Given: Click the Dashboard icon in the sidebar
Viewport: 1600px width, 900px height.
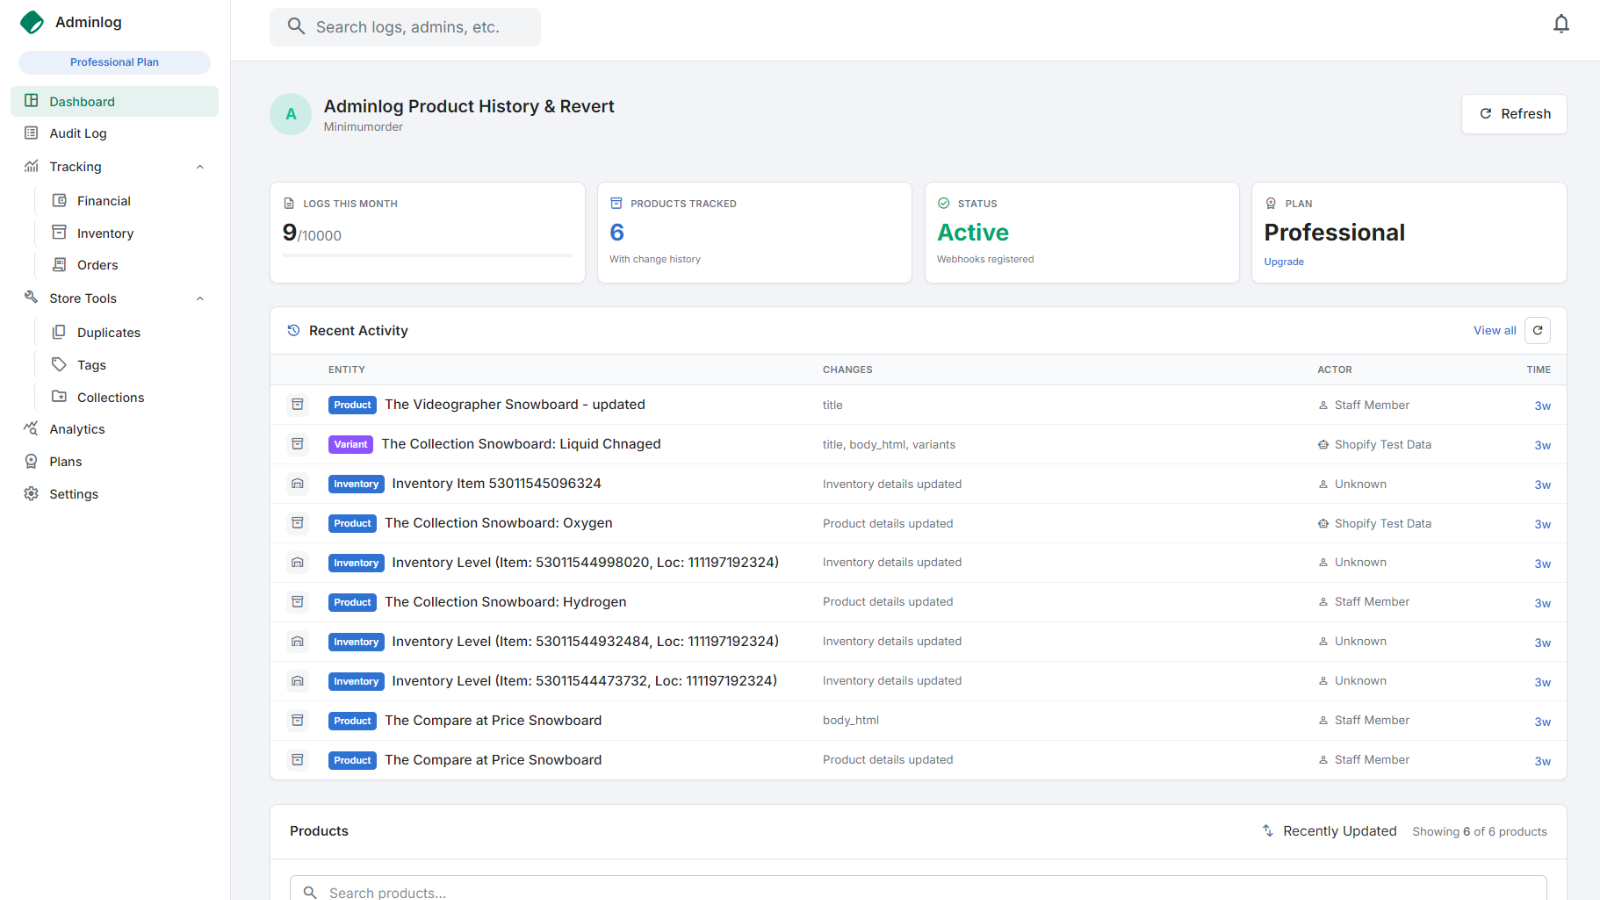Looking at the screenshot, I should [x=31, y=101].
